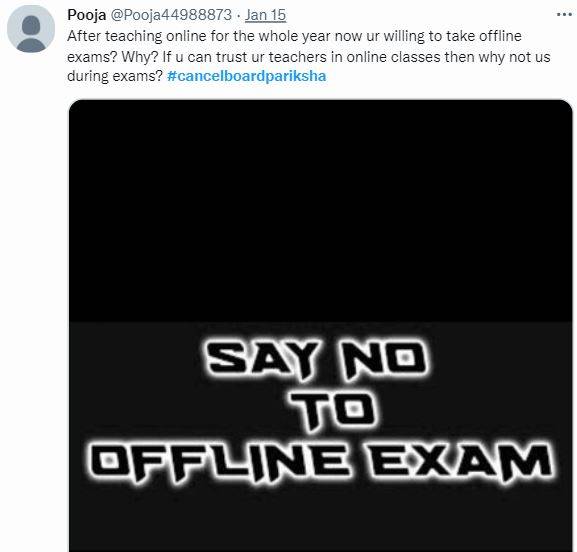Click the tweet line starting After teaching online
The height and width of the screenshot is (552, 577).
pyautogui.click(x=294, y=36)
